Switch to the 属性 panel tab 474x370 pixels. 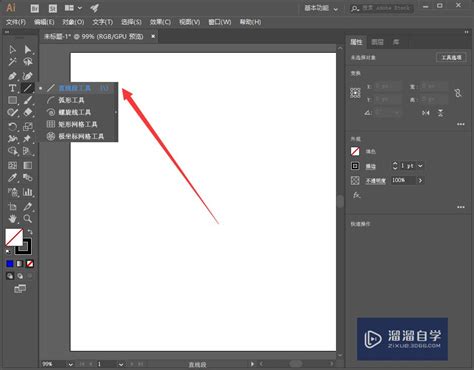point(356,42)
